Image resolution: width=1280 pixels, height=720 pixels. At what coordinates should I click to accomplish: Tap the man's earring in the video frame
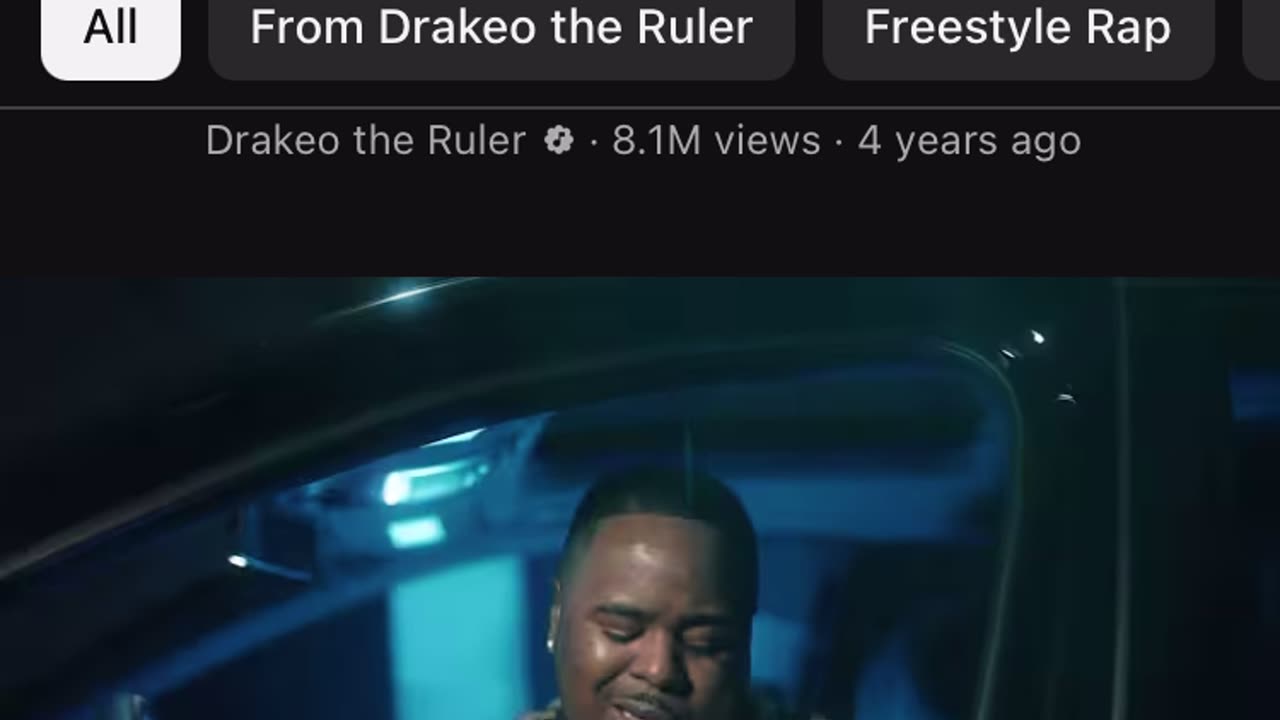pos(553,644)
